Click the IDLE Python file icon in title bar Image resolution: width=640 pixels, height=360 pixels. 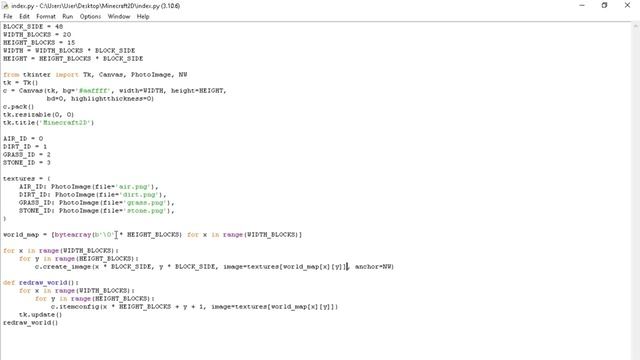(x=5, y=6)
